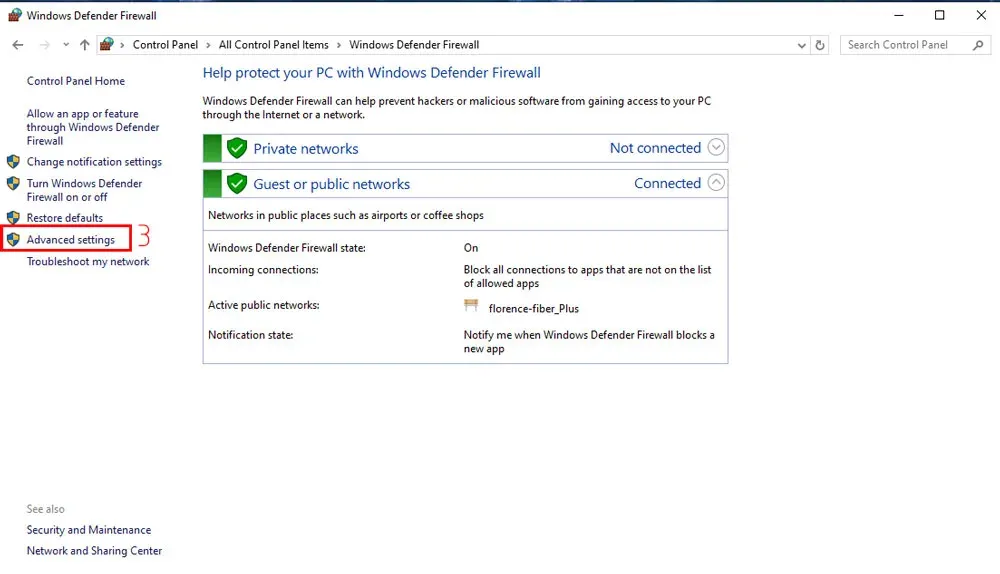The width and height of the screenshot is (1000, 574).
Task: Expand the chevron after Control Panel breadcrumb
Action: click(x=209, y=45)
